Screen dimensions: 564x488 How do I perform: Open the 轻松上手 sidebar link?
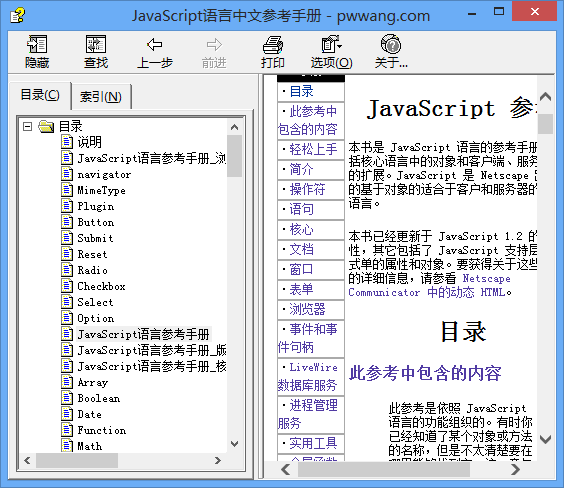point(313,149)
